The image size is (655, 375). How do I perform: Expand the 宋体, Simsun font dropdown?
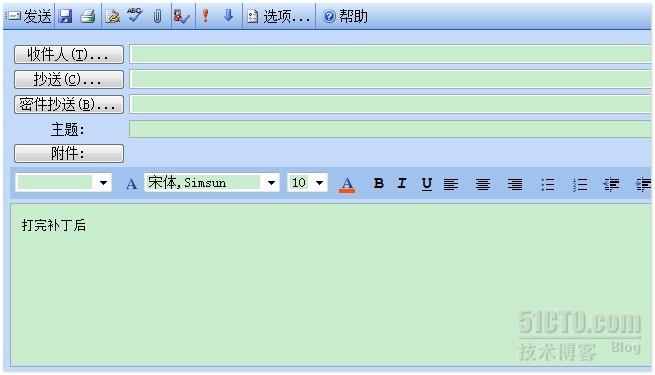point(271,183)
